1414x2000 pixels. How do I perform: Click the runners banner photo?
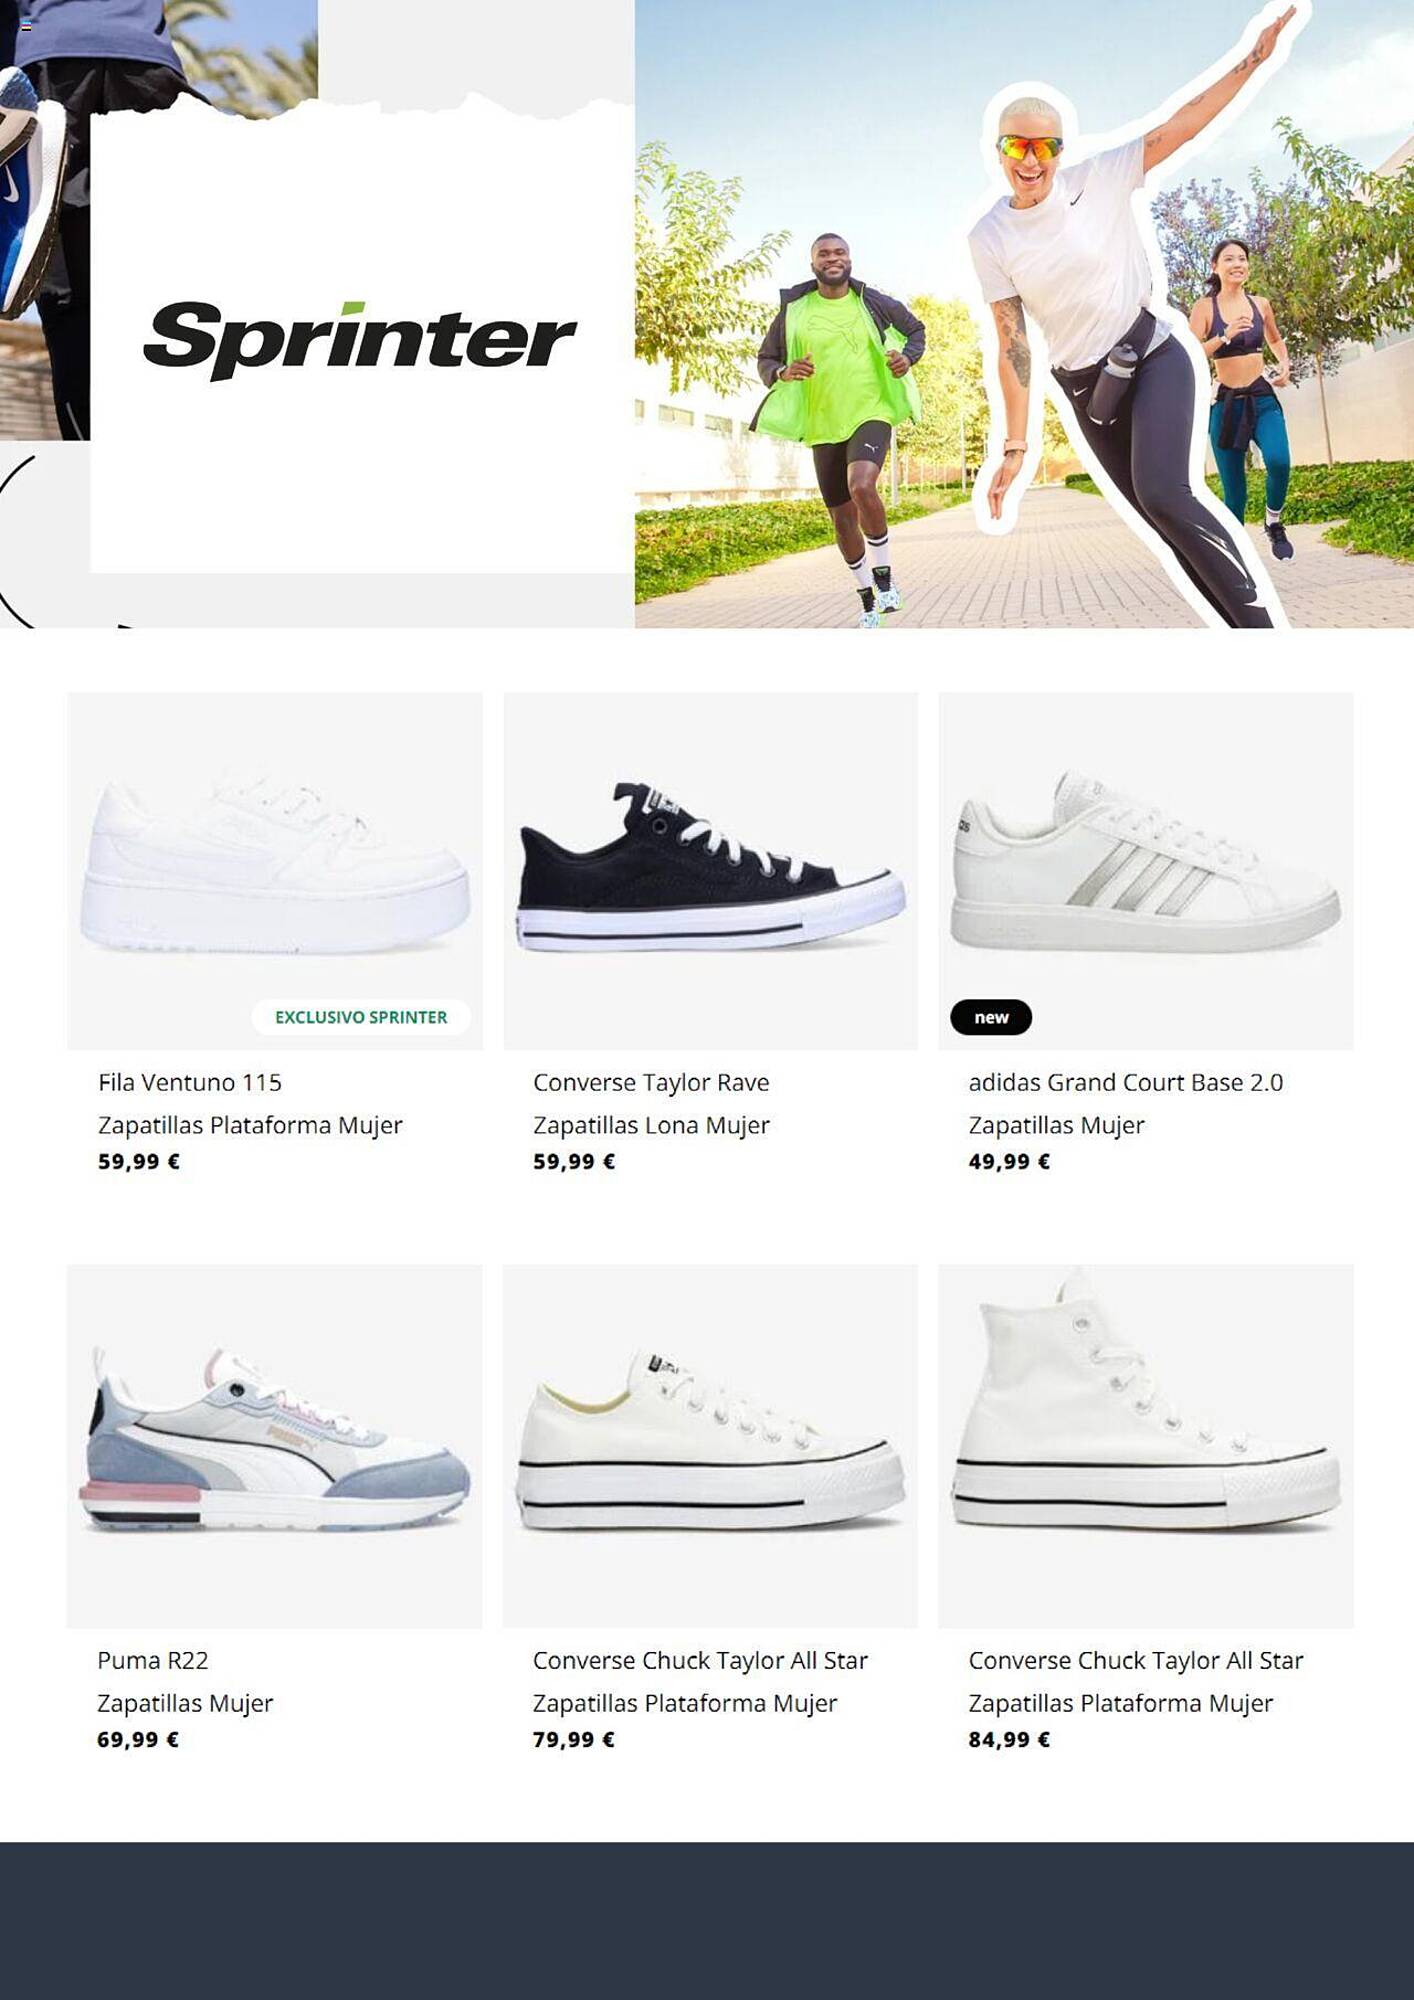tap(1024, 314)
